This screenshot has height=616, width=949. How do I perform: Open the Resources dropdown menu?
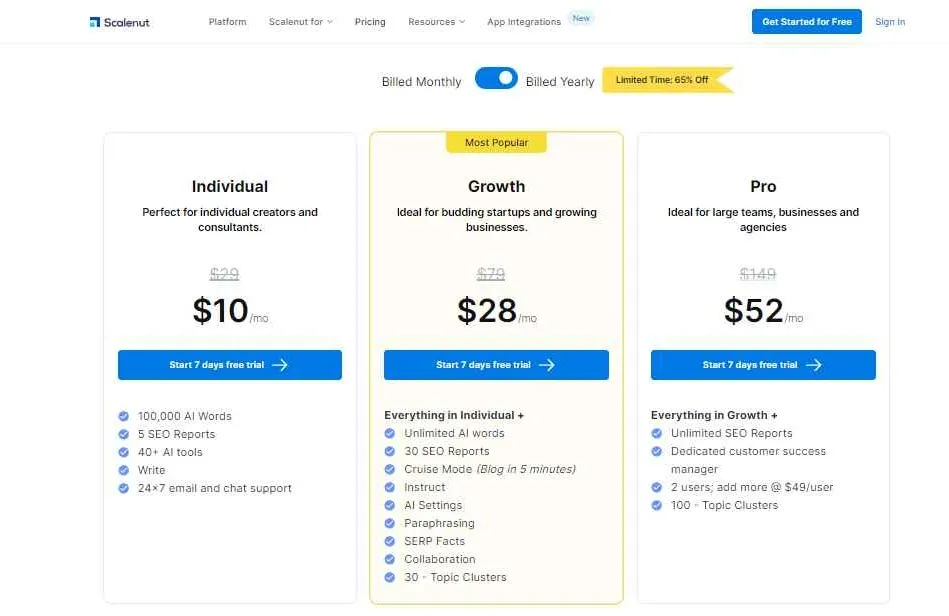[436, 20]
